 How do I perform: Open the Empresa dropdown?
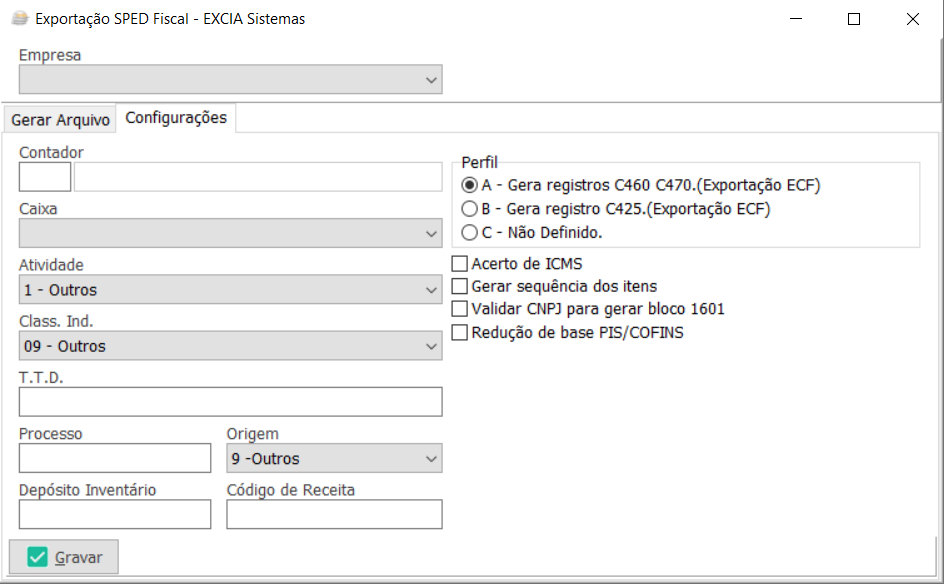[230, 80]
